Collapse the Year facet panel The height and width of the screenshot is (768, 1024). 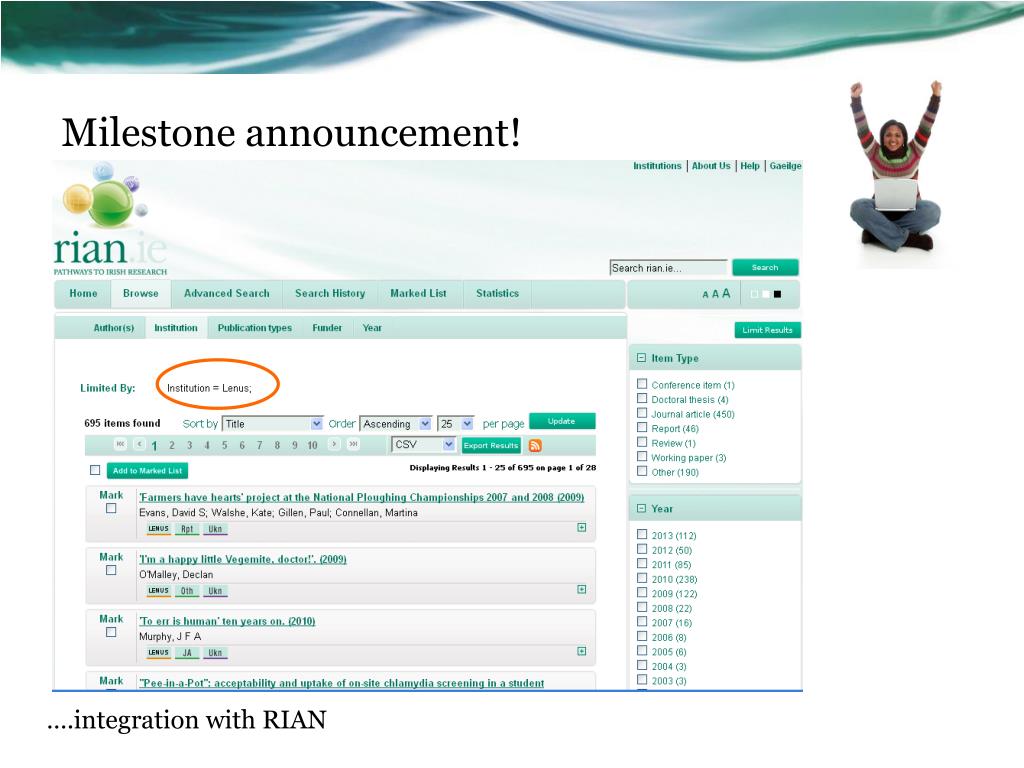click(641, 508)
